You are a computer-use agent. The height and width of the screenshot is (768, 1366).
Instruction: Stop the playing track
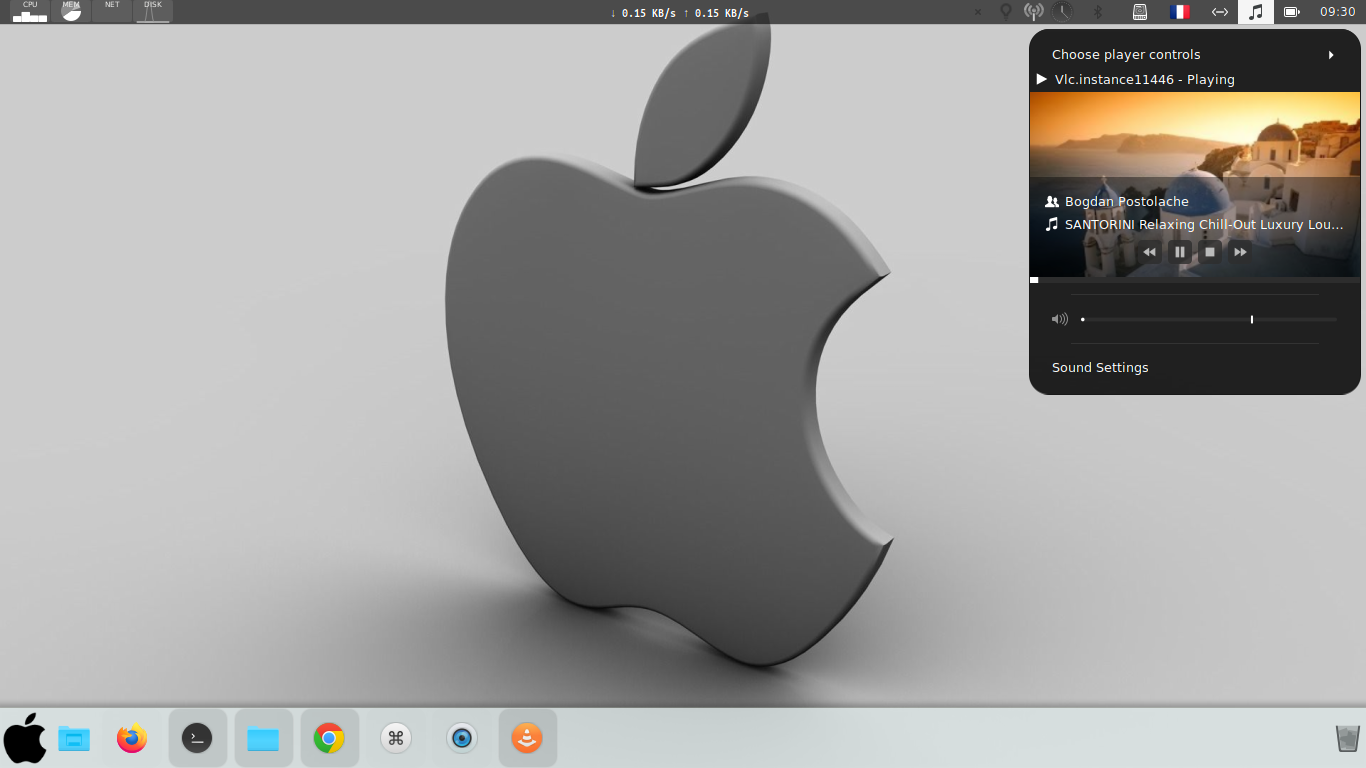pos(1210,252)
